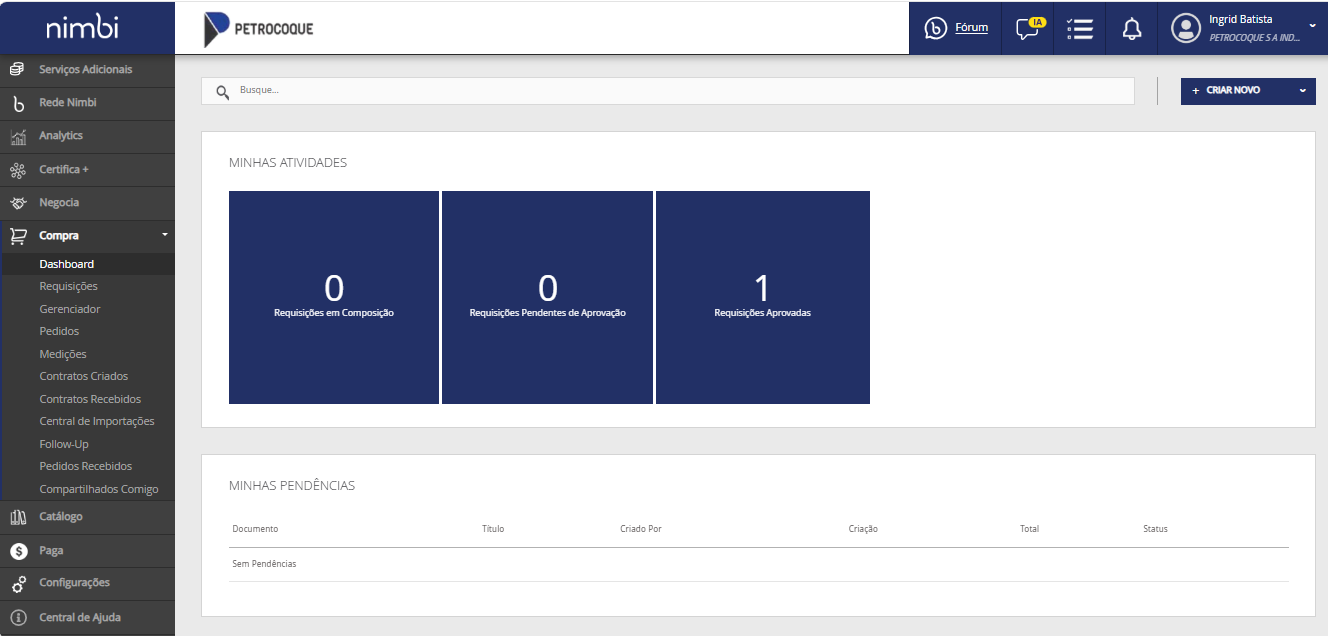The image size is (1328, 636).
Task: Click the Petrocoque company logo
Action: (258, 29)
